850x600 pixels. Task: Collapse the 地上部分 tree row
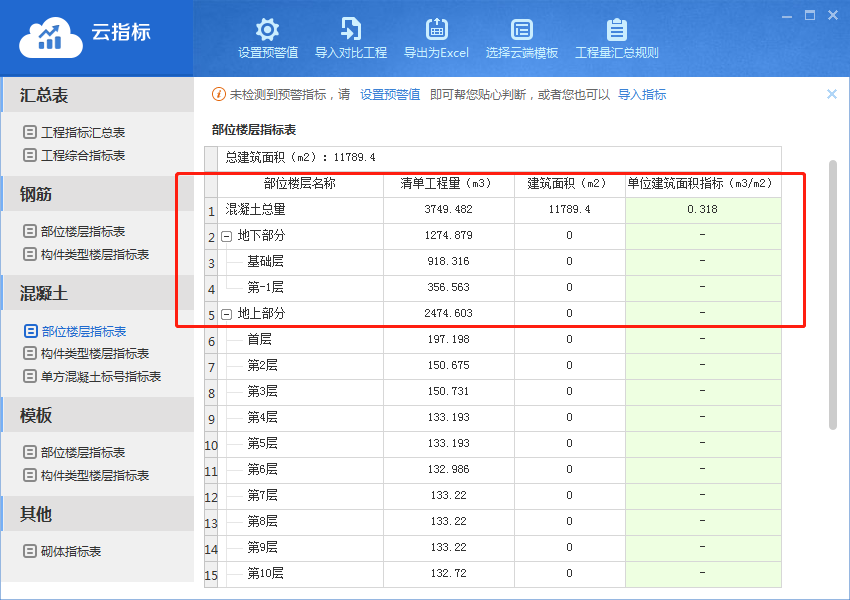pos(227,315)
